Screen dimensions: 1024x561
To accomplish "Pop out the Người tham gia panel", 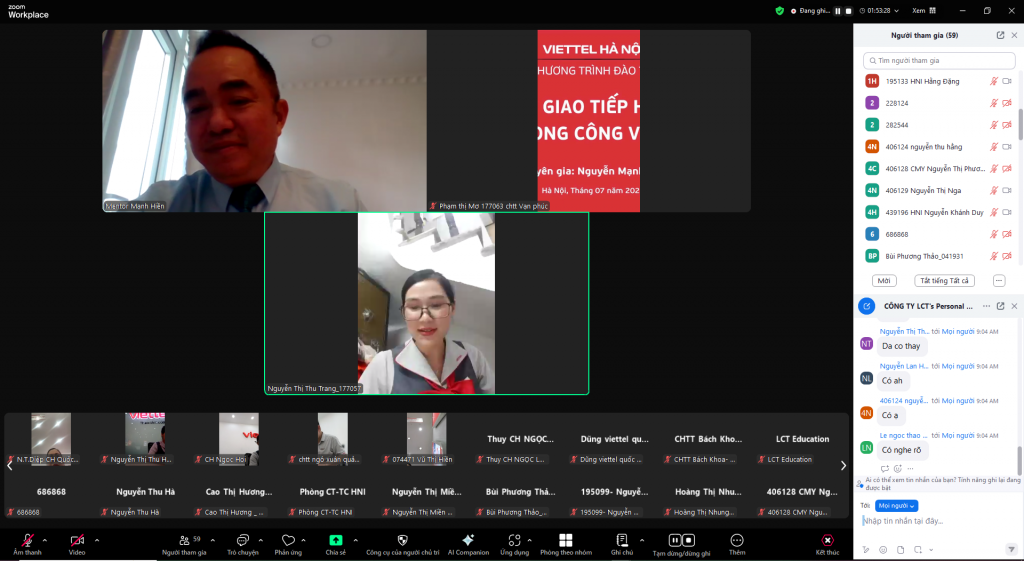I will (1000, 35).
